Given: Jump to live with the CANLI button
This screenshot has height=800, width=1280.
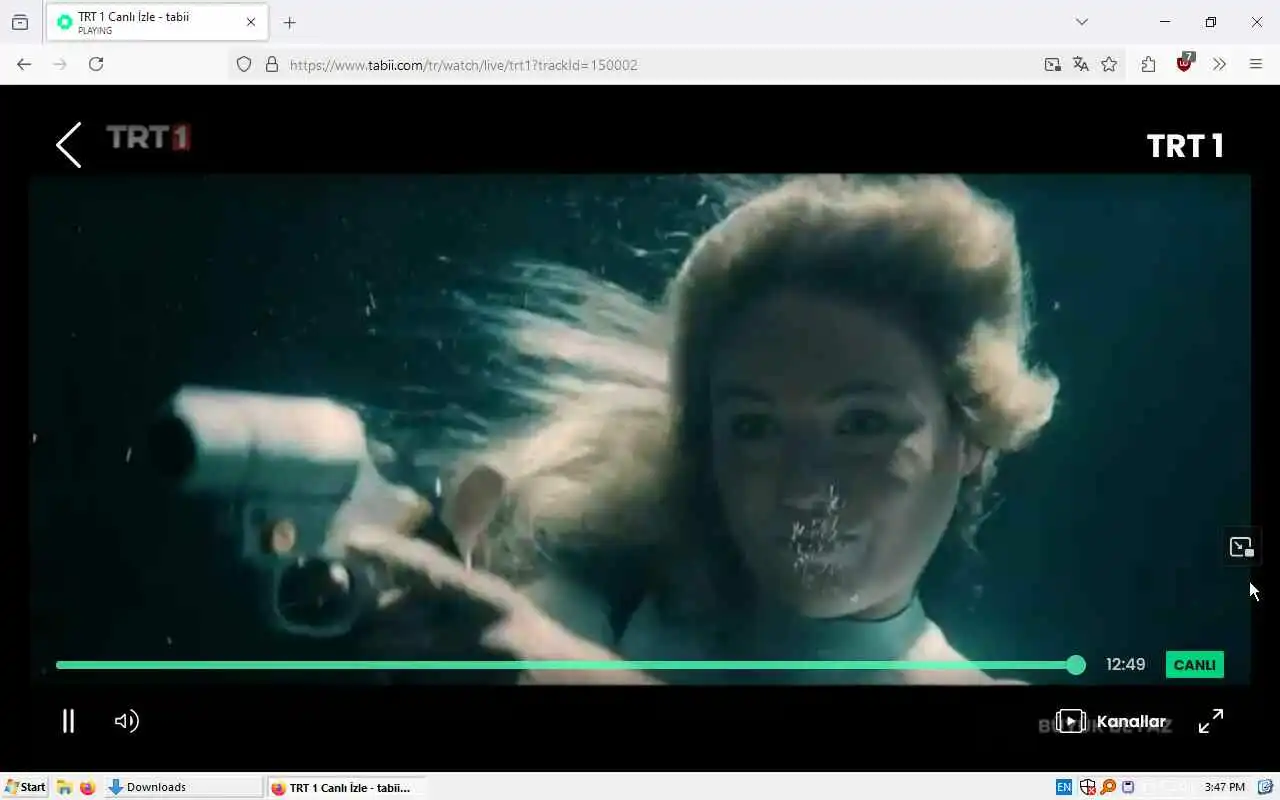Looking at the screenshot, I should [1195, 665].
